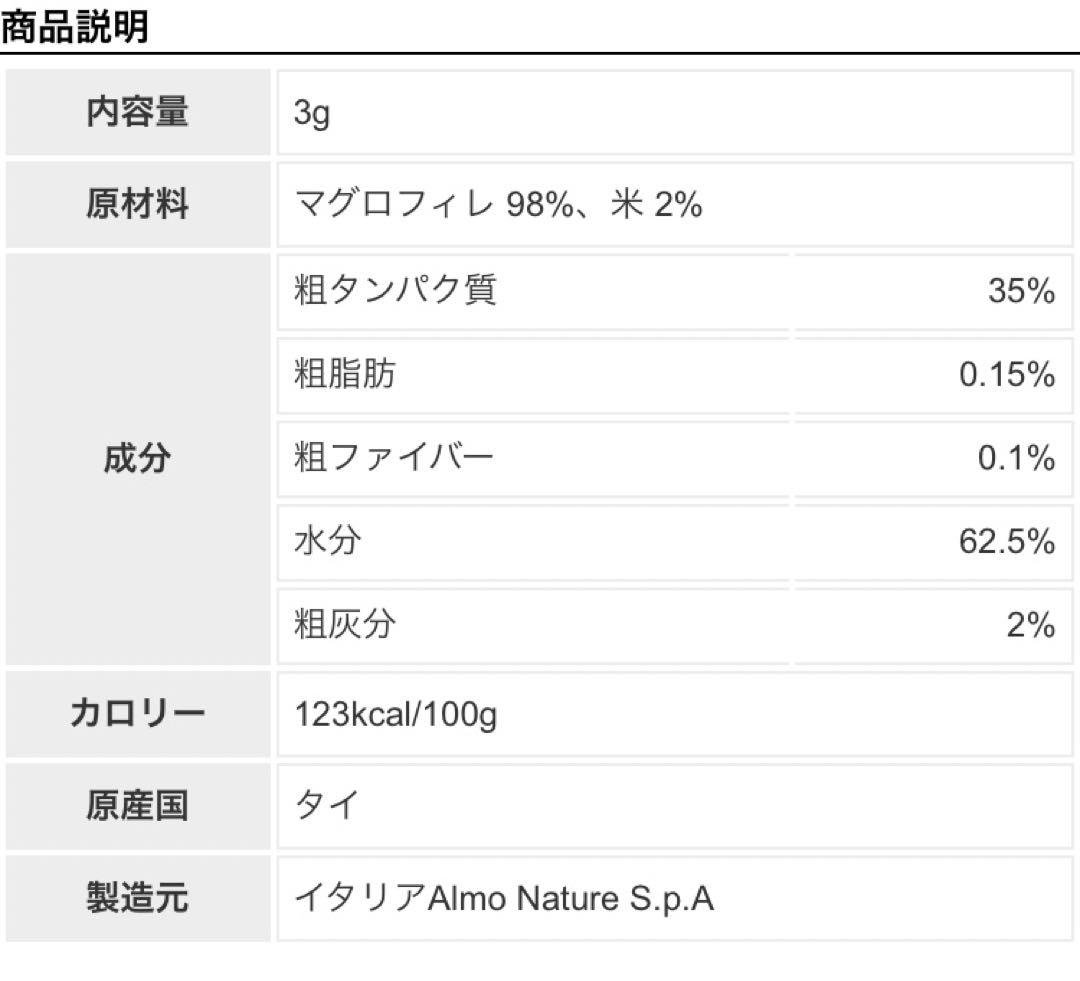Select the 粗ファイバー row label
This screenshot has height=981, width=1080.
[x=393, y=457]
